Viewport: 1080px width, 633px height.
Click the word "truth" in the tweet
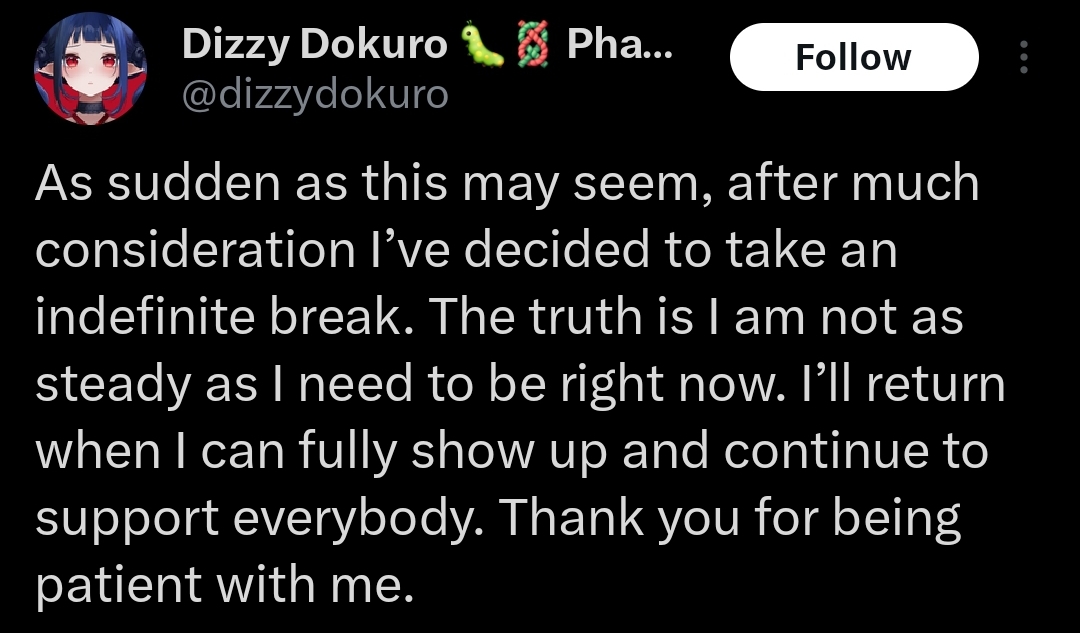click(x=584, y=317)
